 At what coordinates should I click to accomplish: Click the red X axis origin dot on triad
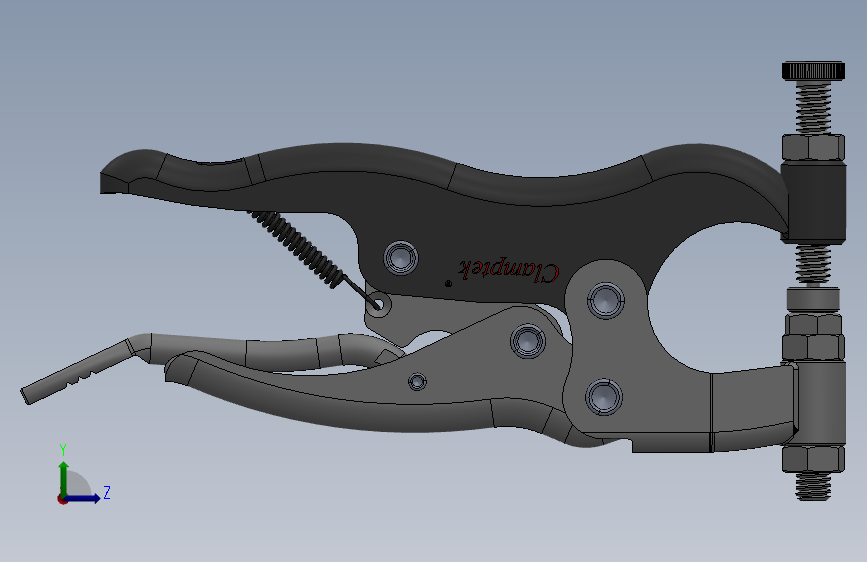(62, 499)
